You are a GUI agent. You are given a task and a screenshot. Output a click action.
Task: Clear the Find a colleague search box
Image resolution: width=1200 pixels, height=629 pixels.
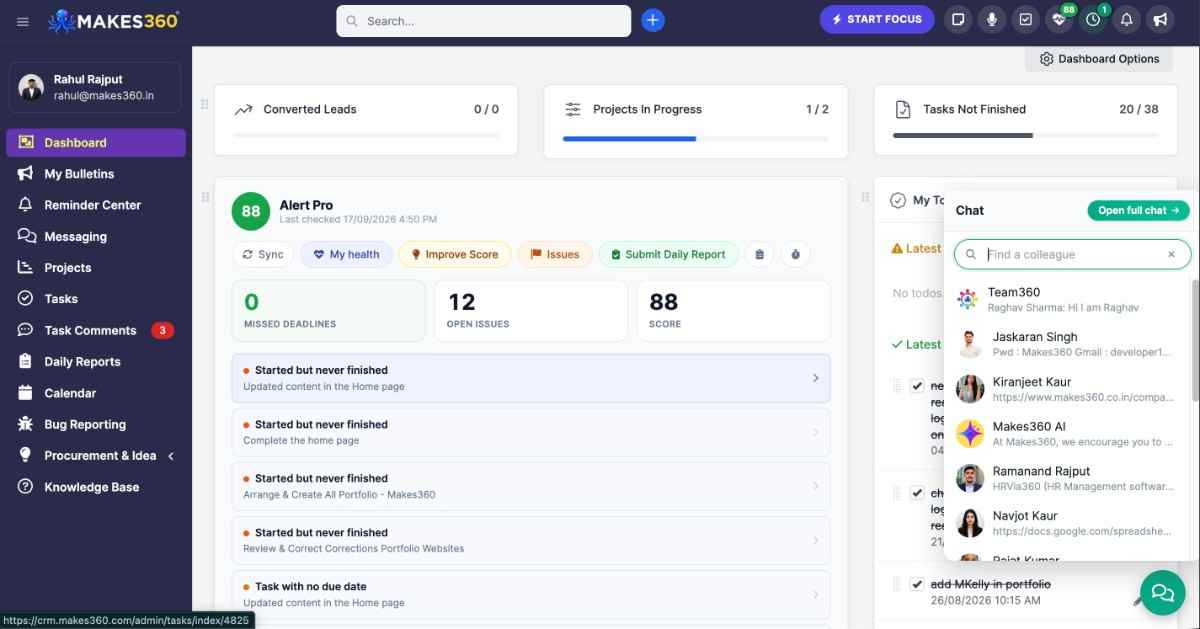(x=1171, y=254)
